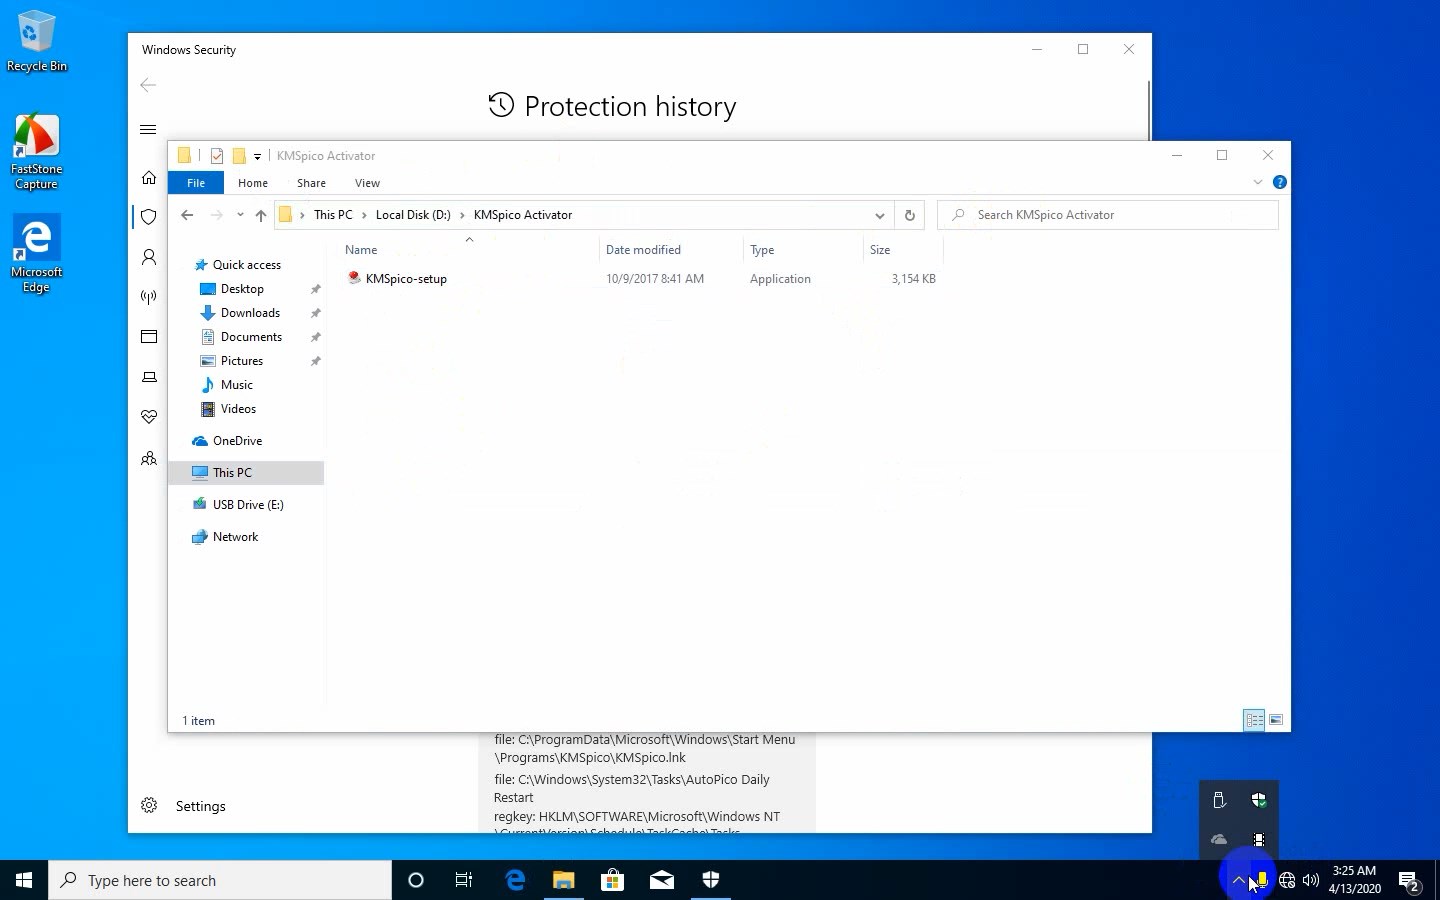
Task: Select OneDrive in navigation pane
Action: pyautogui.click(x=237, y=441)
